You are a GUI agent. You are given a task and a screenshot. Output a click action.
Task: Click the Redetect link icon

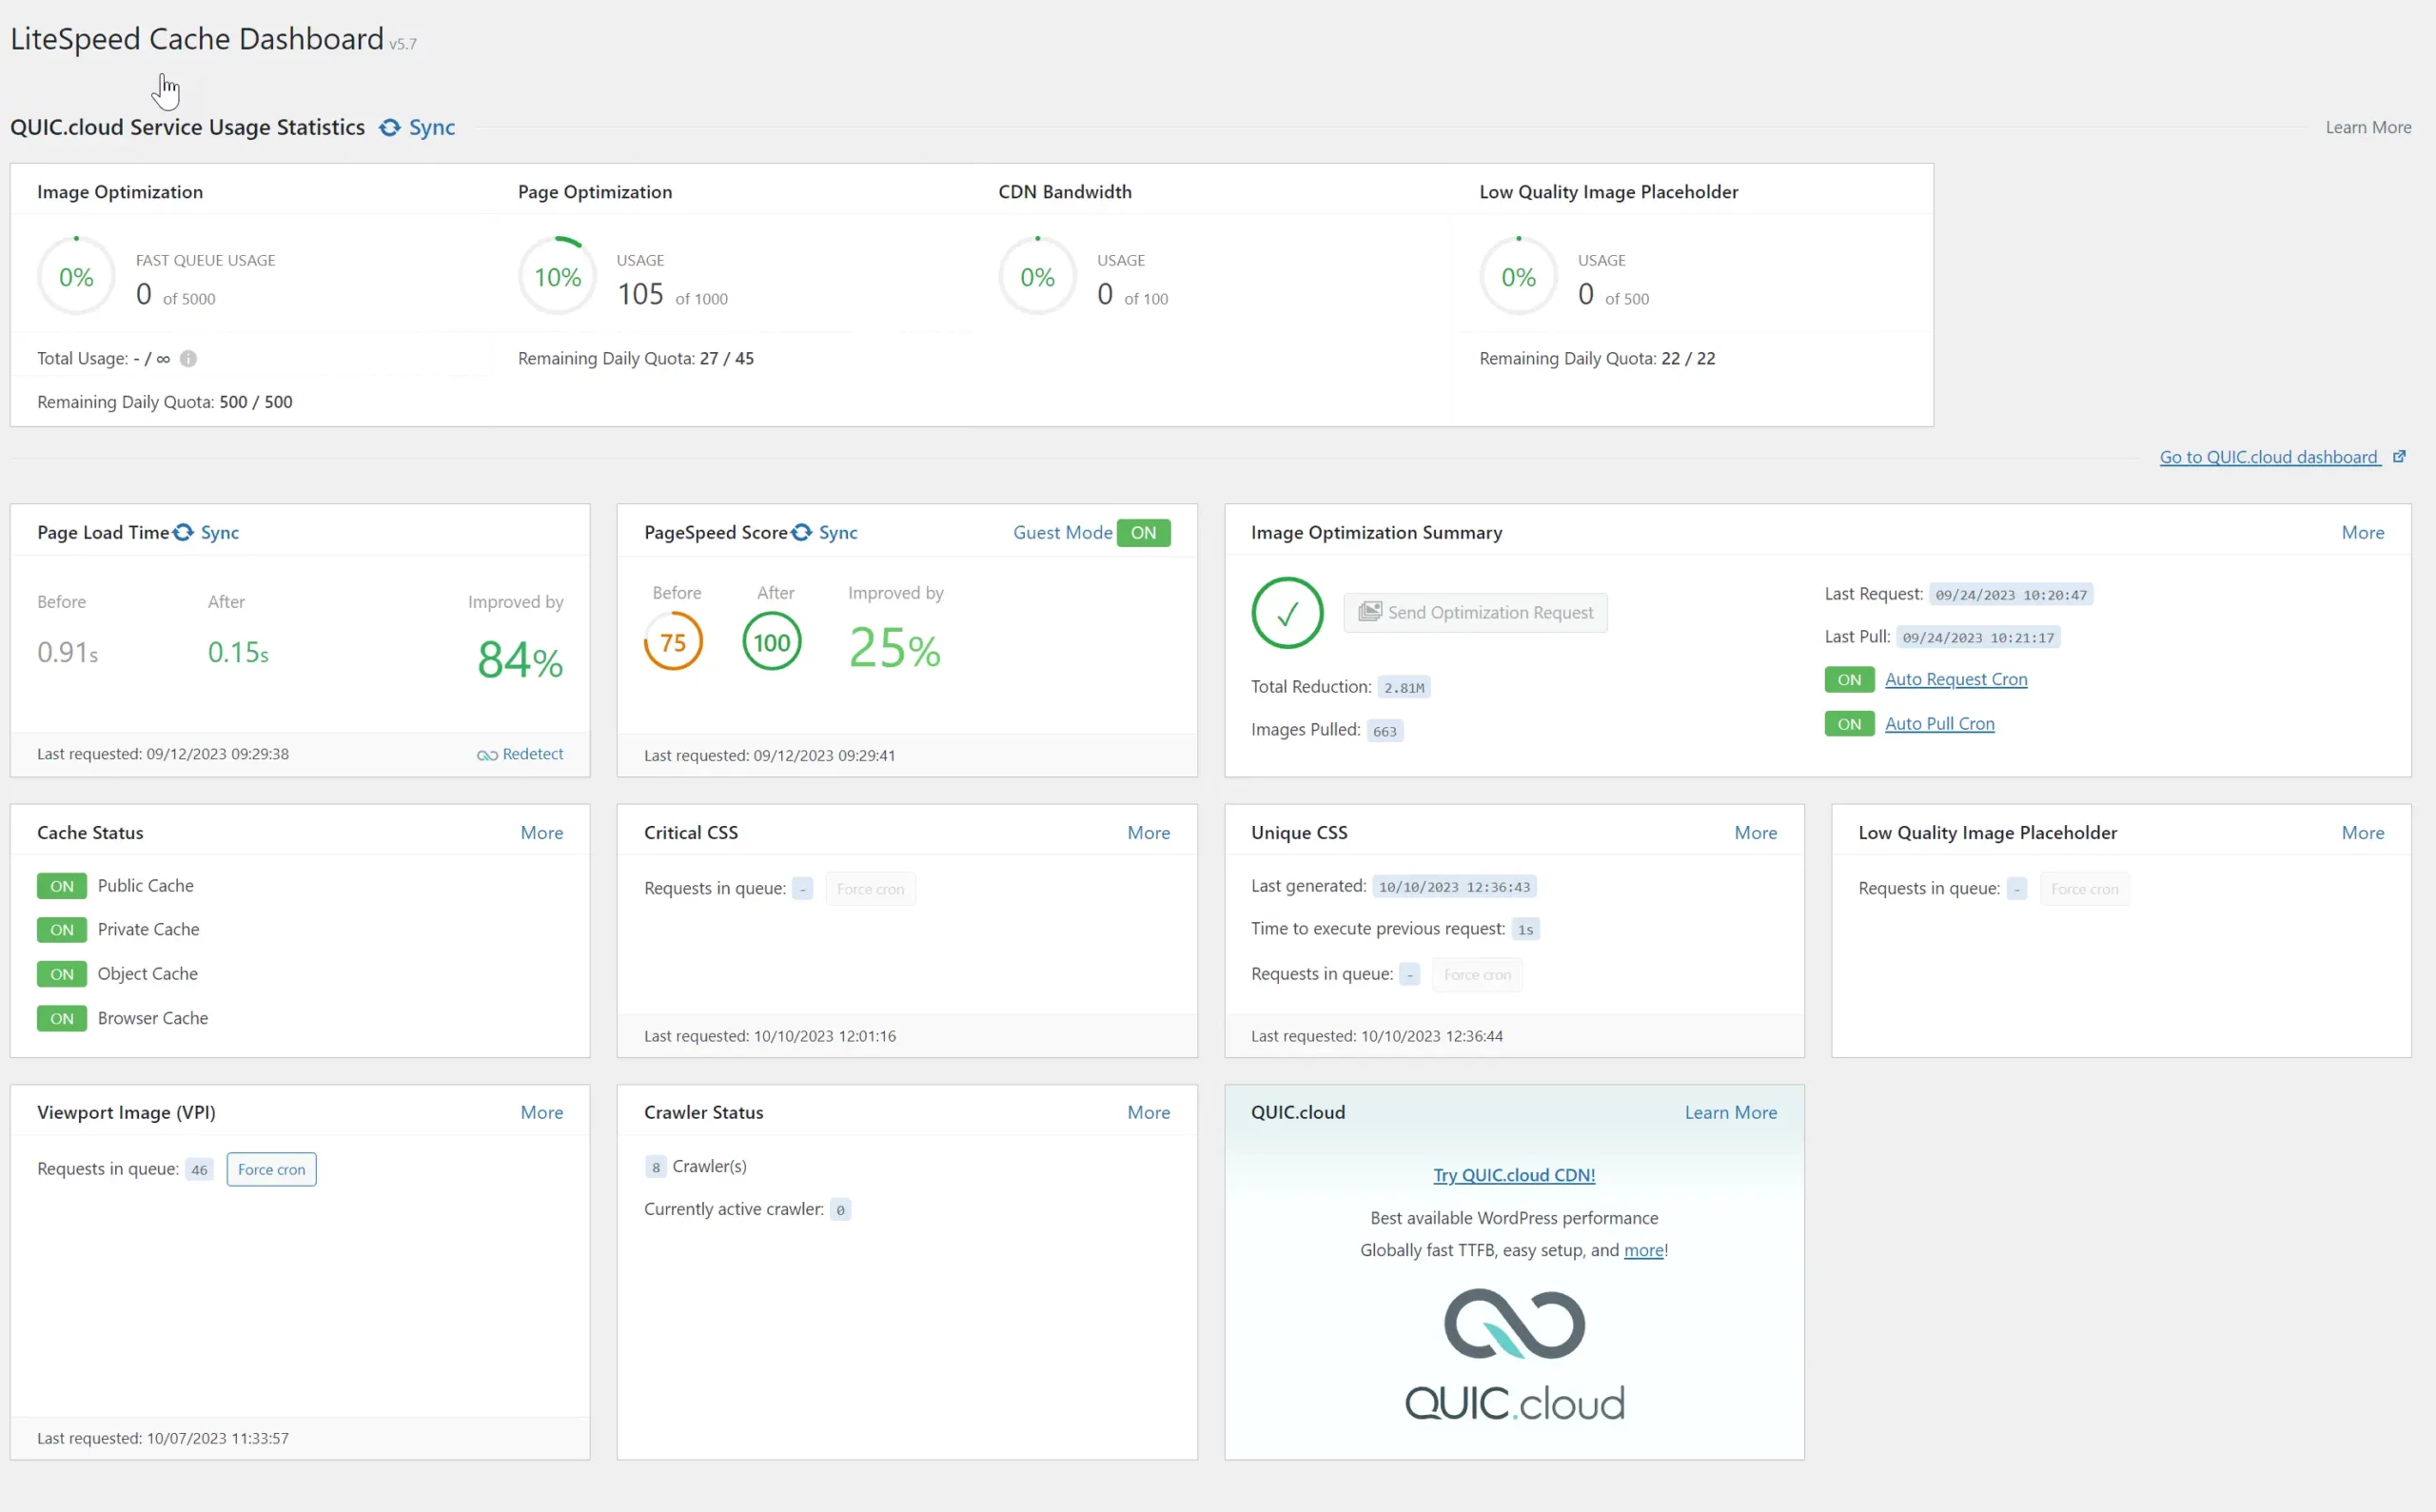tap(487, 755)
